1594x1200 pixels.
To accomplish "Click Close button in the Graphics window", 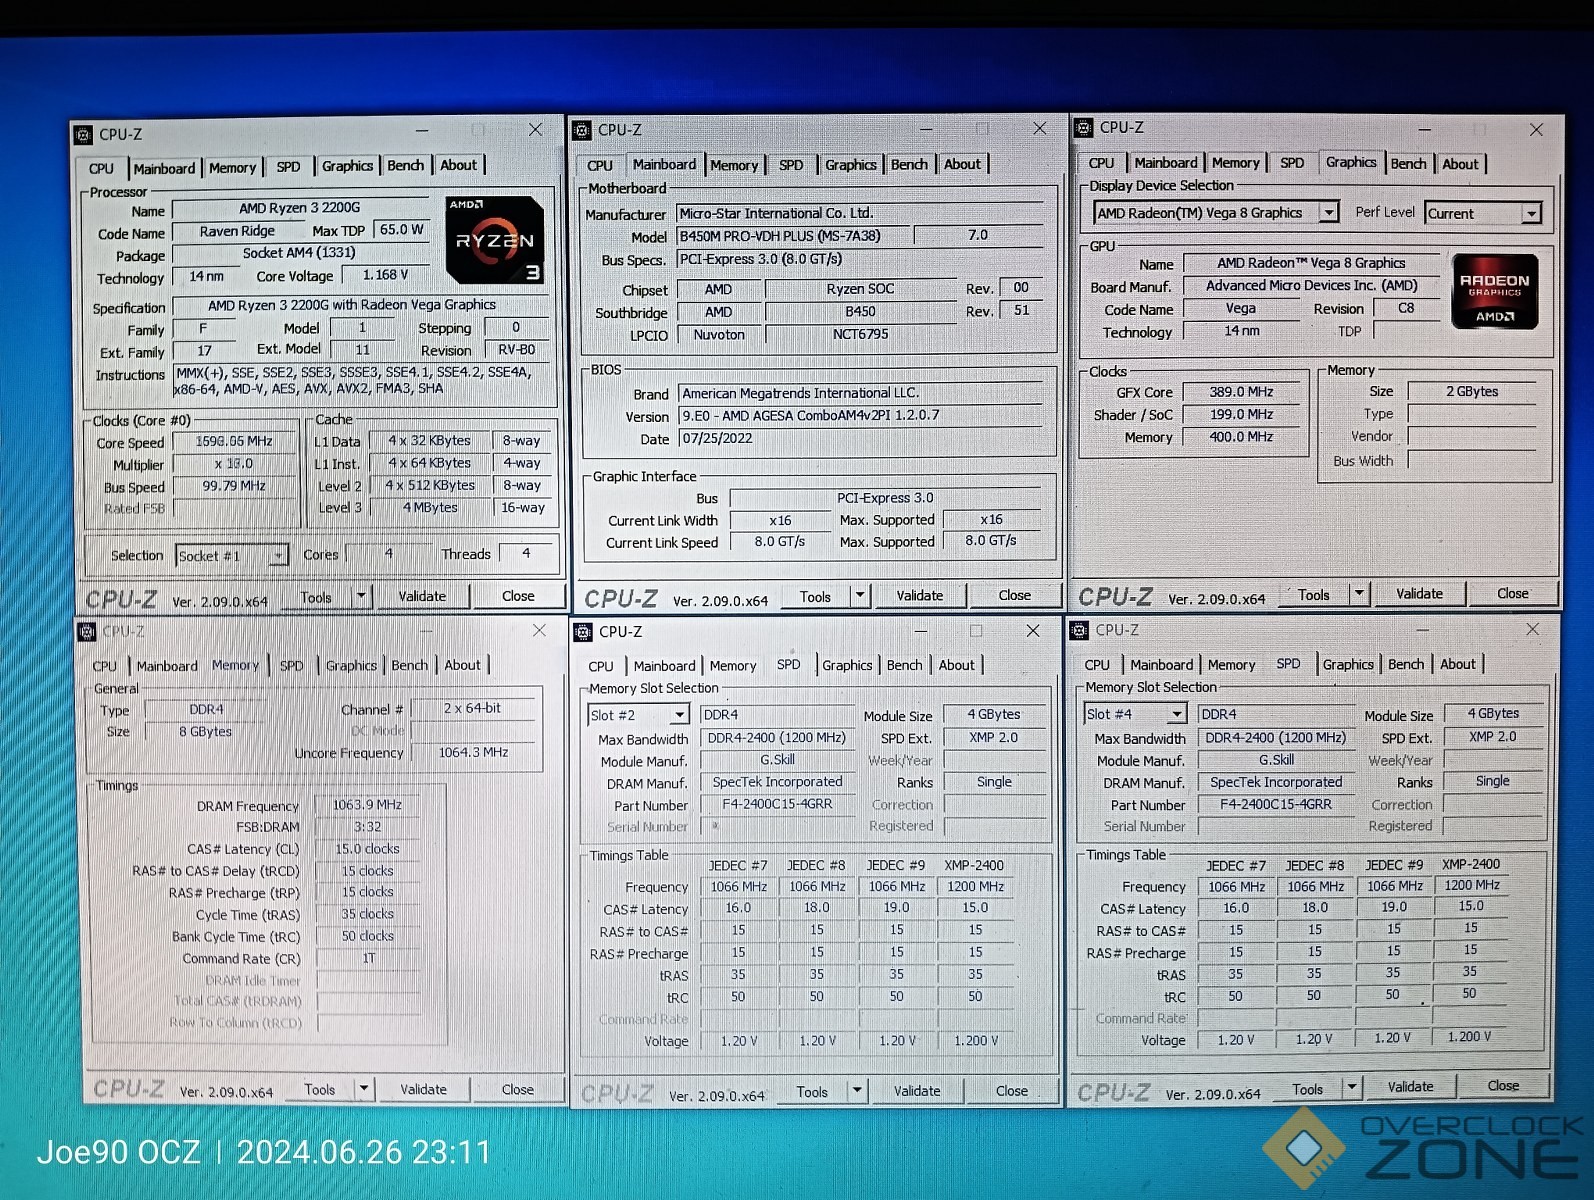I will click(1512, 594).
